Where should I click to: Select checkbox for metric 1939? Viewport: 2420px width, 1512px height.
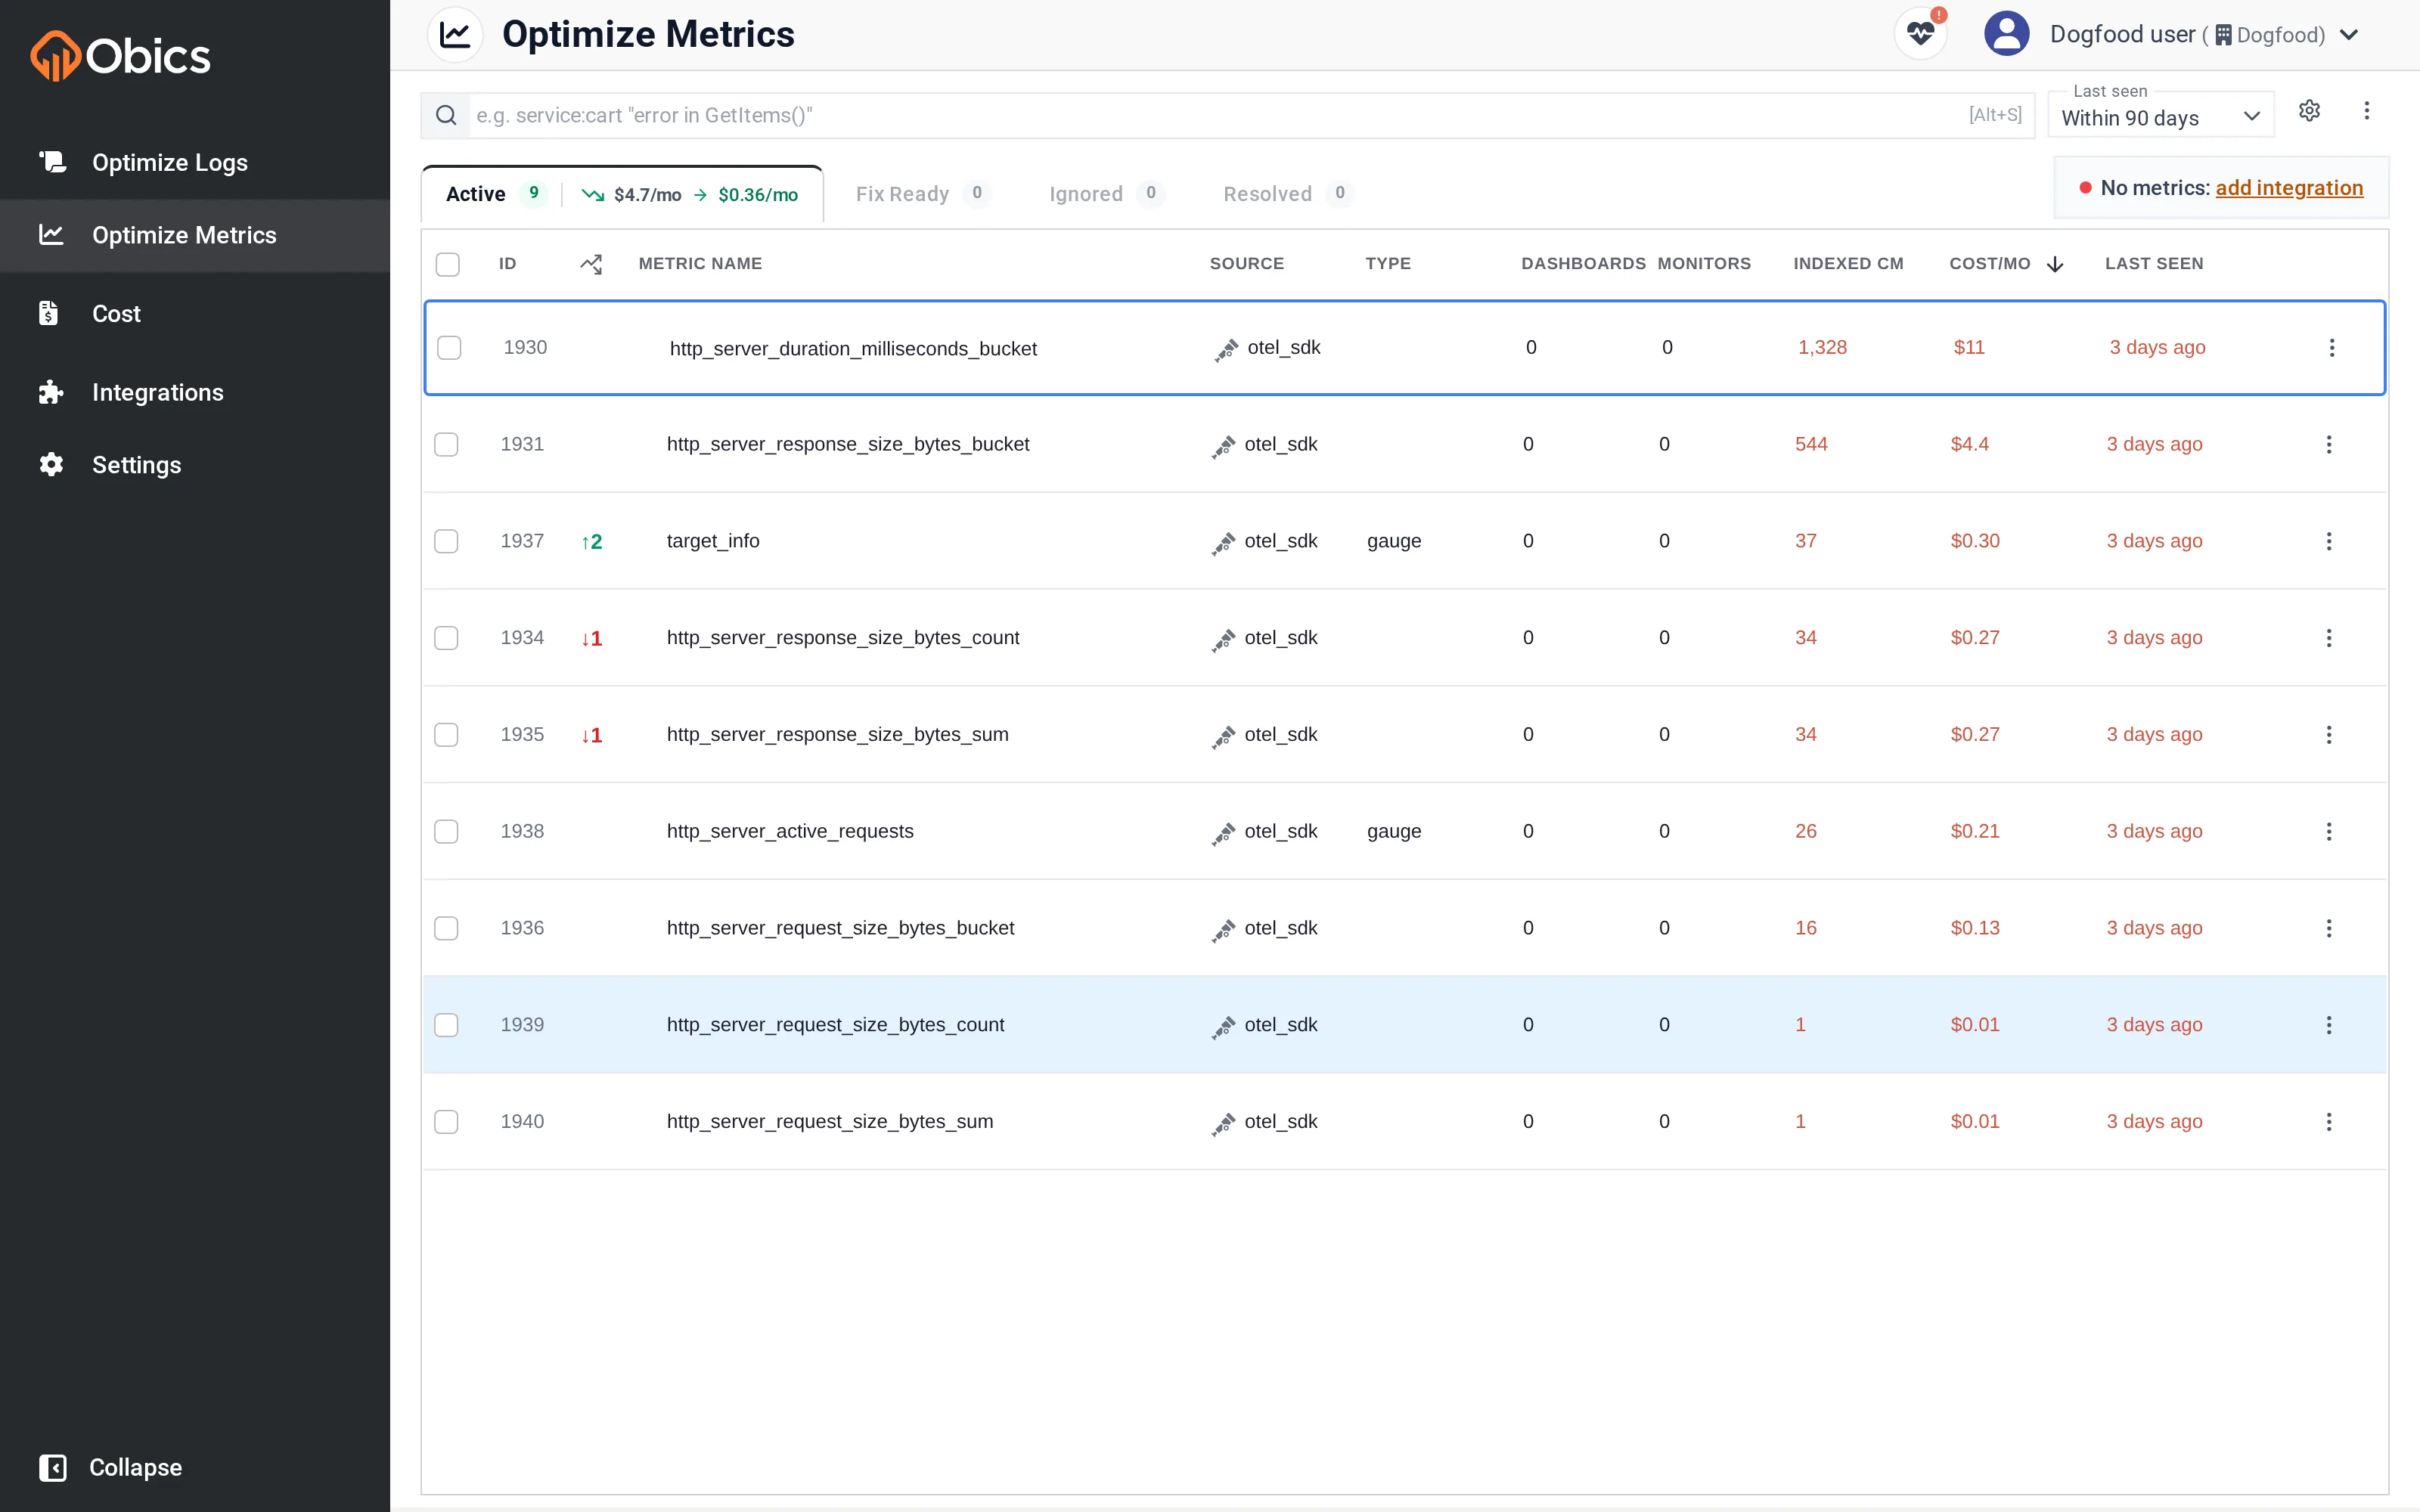pos(446,1025)
